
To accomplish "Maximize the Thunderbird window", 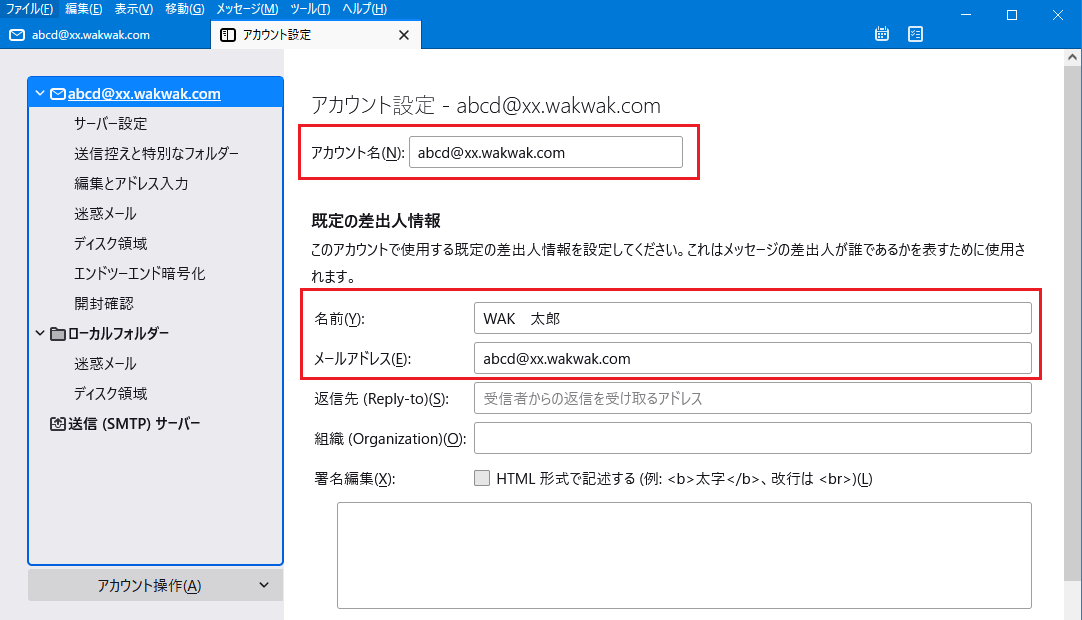I will (1012, 14).
